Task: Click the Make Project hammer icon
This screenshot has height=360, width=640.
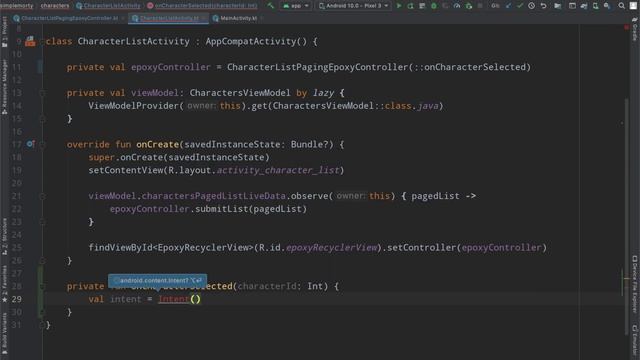Action: click(x=271, y=6)
